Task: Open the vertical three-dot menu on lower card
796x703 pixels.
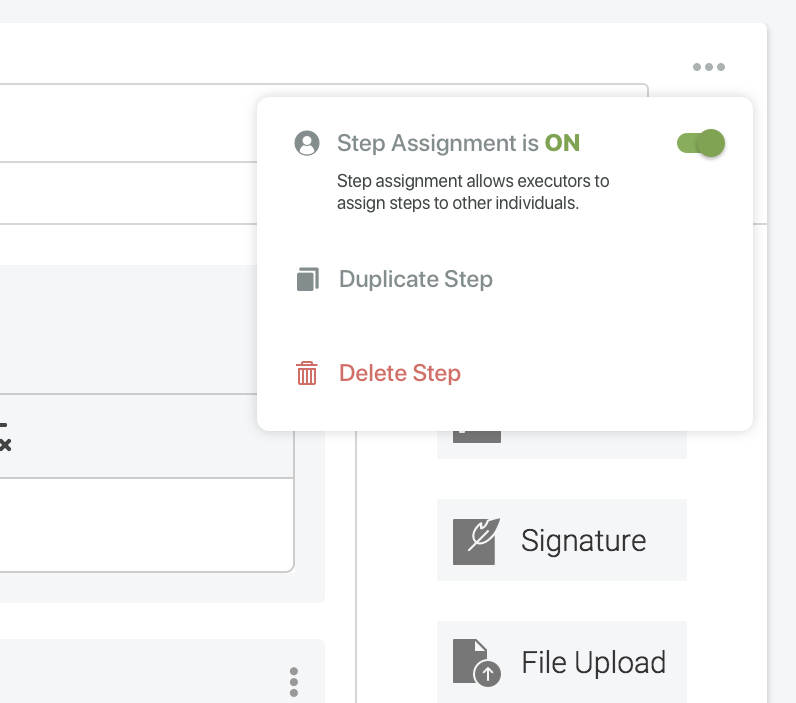Action: pyautogui.click(x=293, y=682)
